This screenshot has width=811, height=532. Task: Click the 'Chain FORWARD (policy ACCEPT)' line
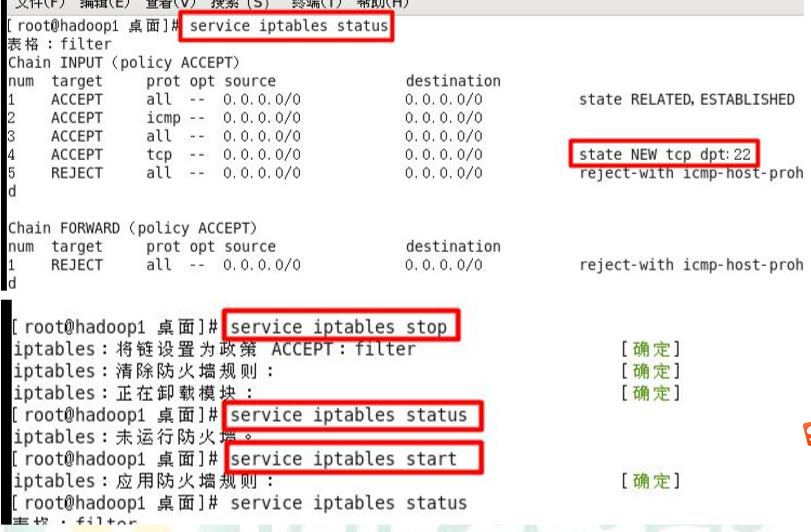point(132,228)
